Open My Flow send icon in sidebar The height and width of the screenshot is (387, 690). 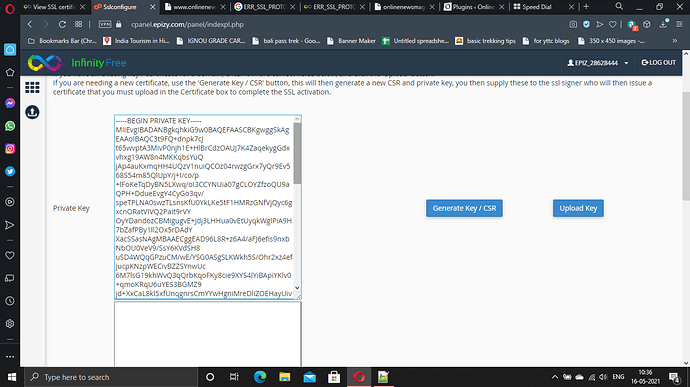click(x=10, y=225)
